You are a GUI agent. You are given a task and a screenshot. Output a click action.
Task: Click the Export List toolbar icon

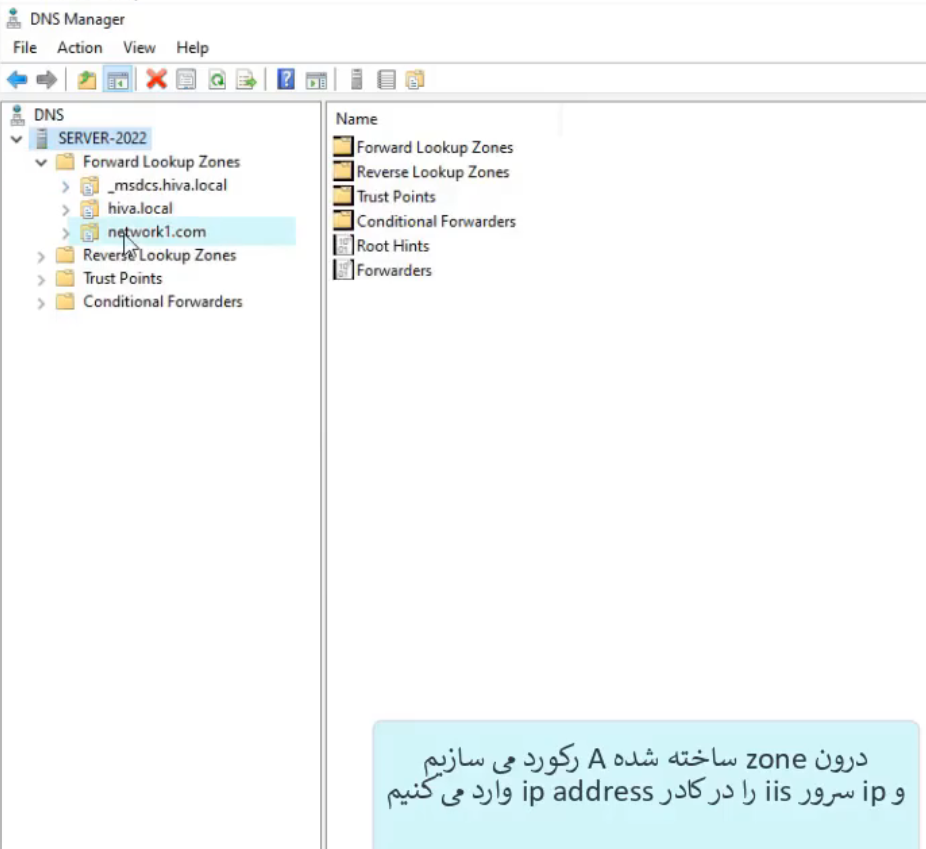click(x=246, y=79)
